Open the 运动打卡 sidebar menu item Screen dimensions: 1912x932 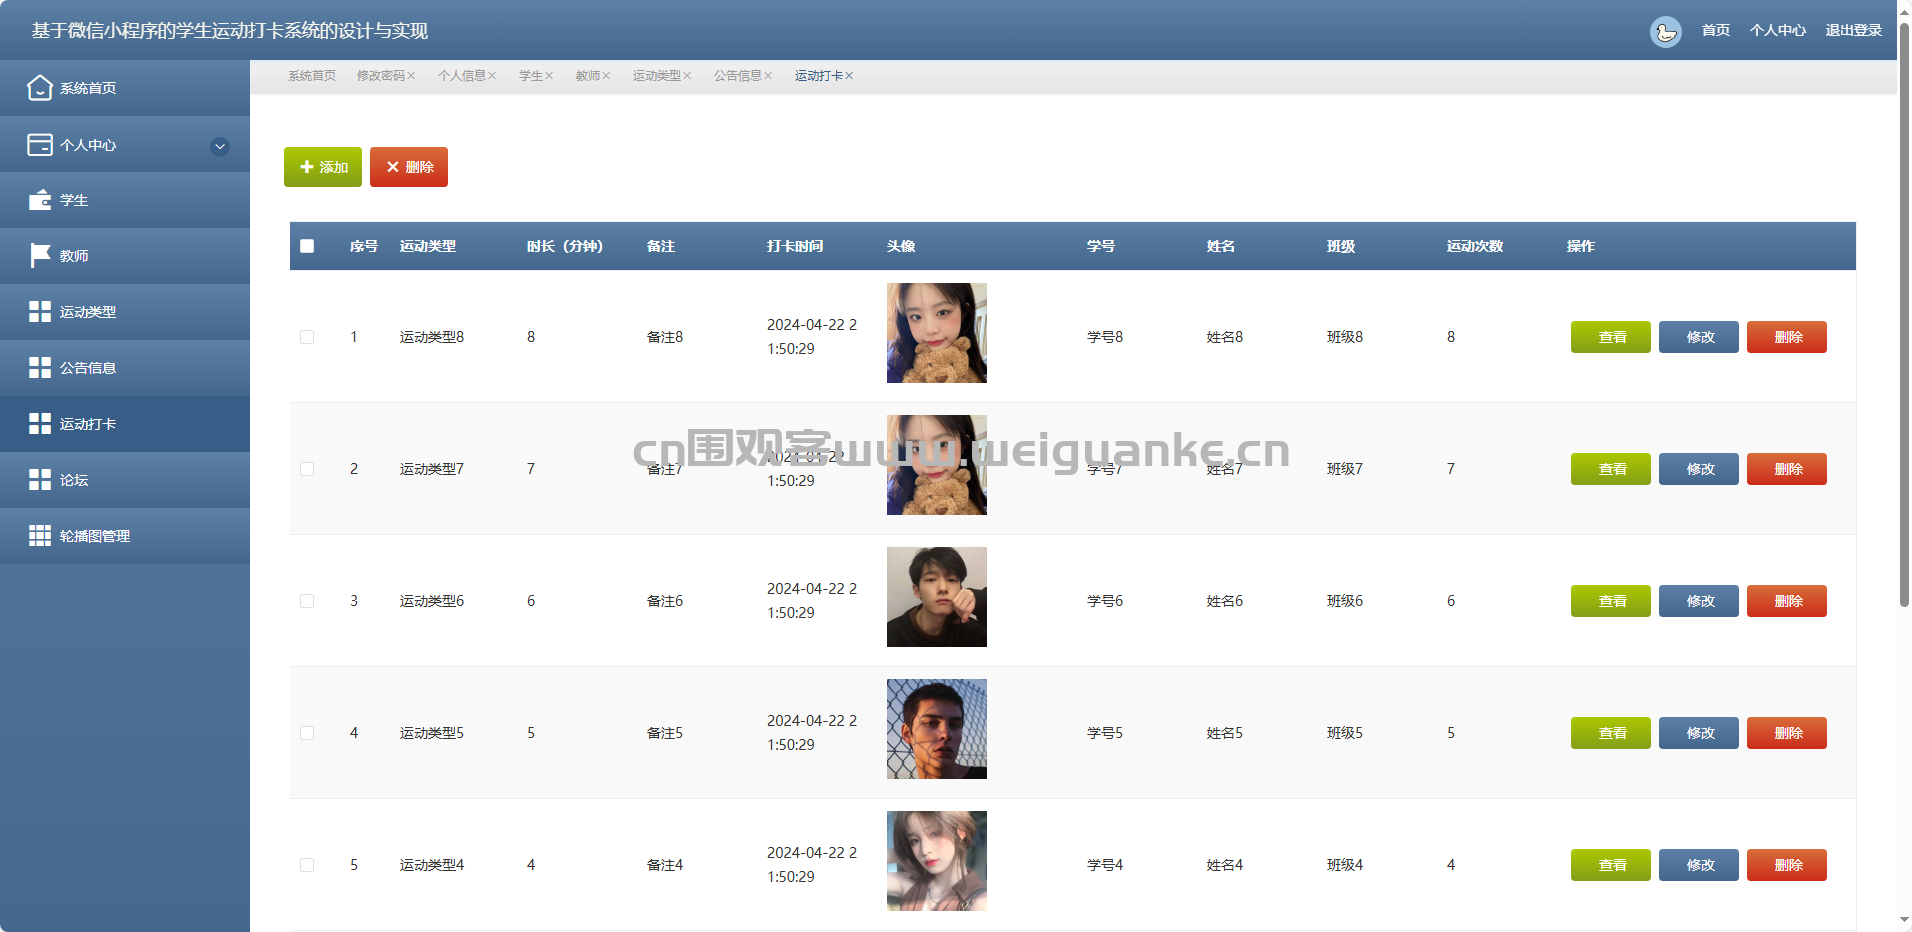point(88,424)
